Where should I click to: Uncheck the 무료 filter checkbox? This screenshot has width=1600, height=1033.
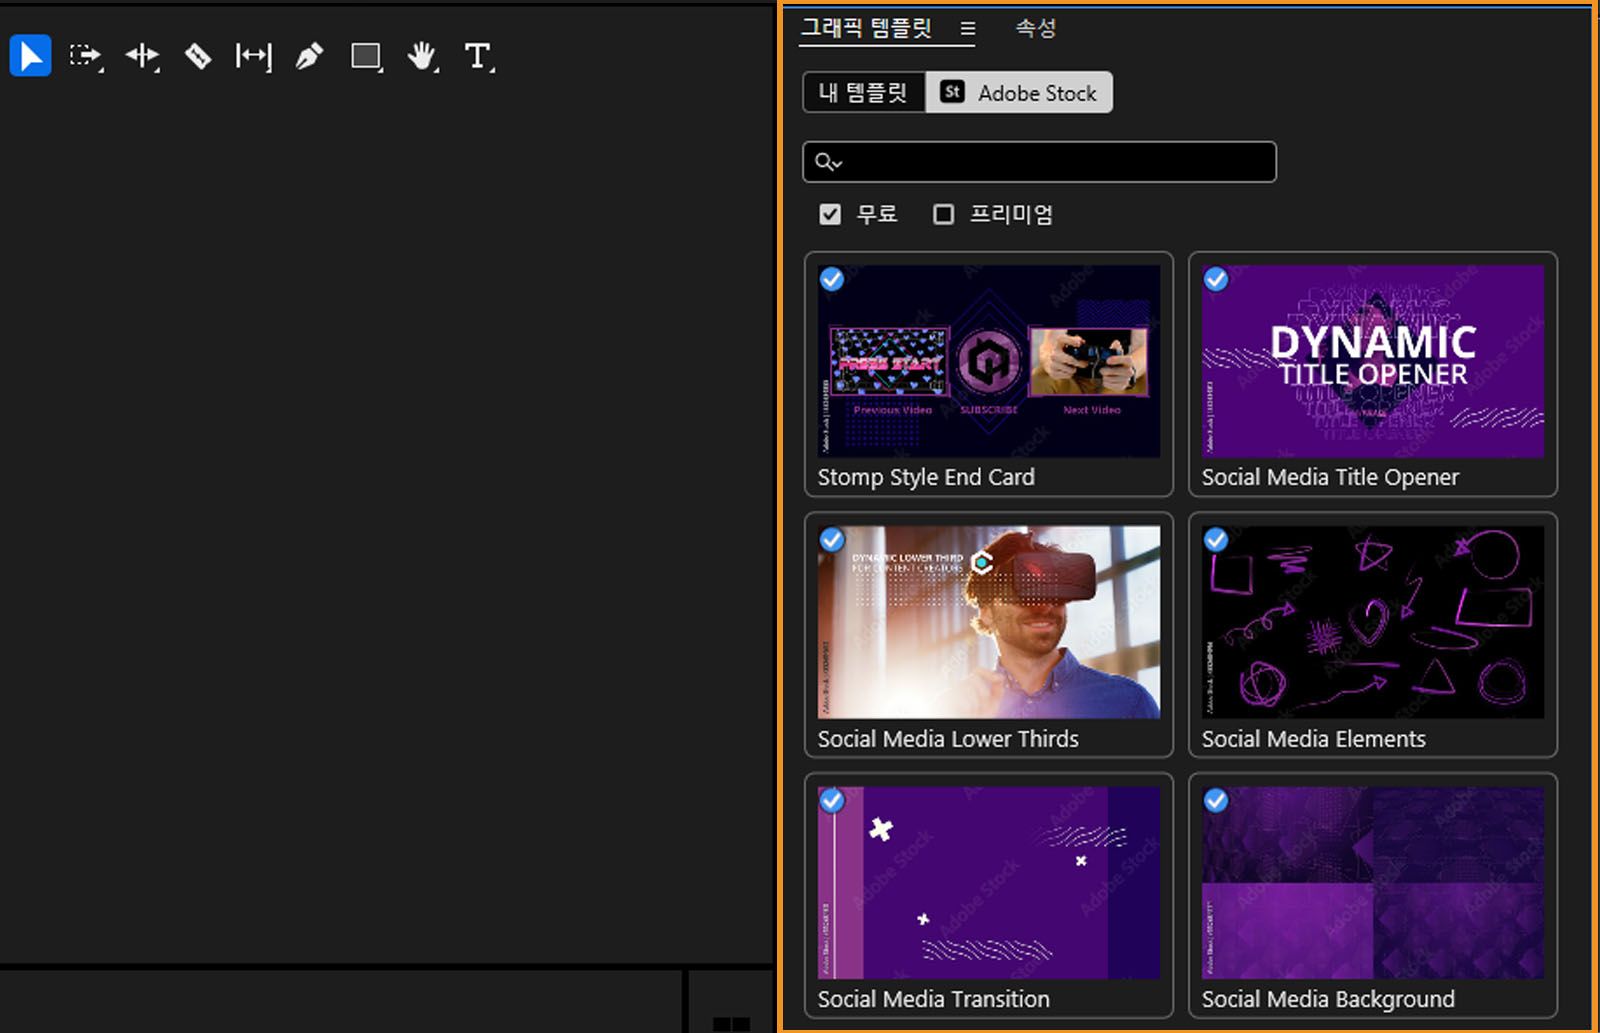click(829, 213)
